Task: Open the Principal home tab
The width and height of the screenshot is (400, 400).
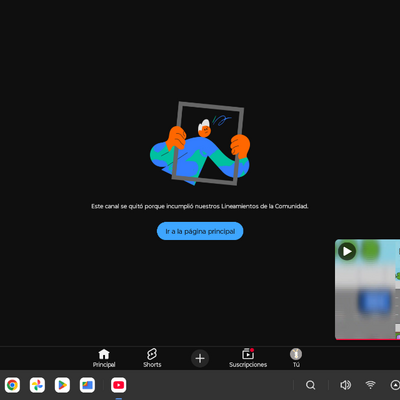Action: (104, 358)
